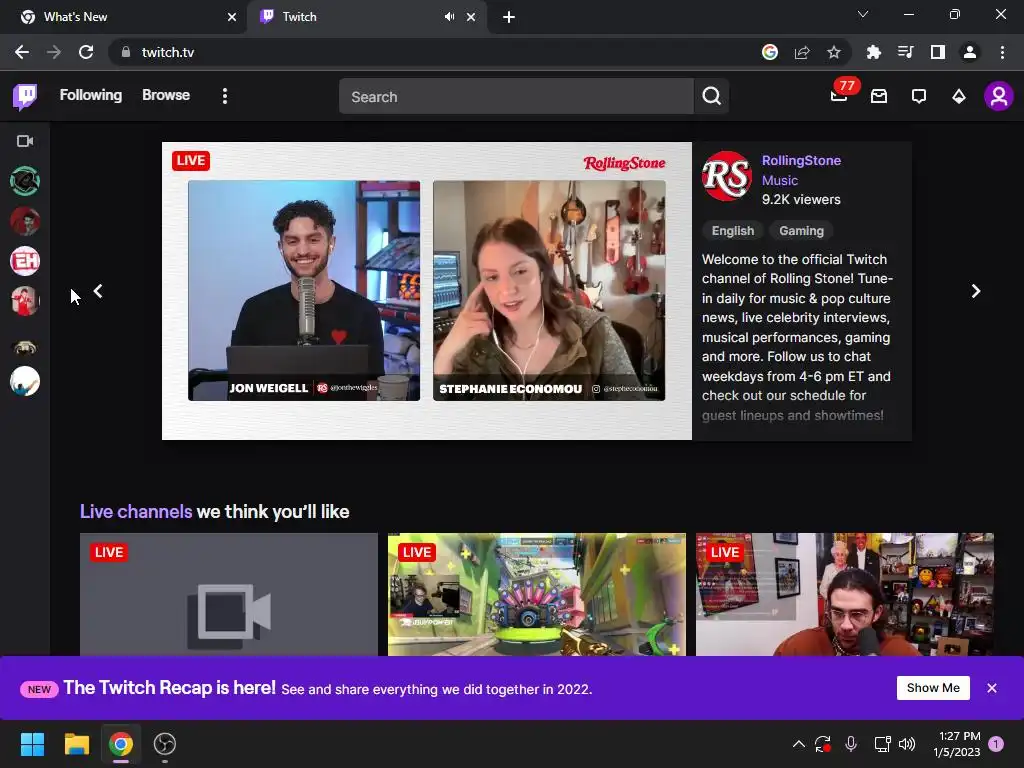Select the English tag
The width and height of the screenshot is (1024, 768).
point(733,231)
